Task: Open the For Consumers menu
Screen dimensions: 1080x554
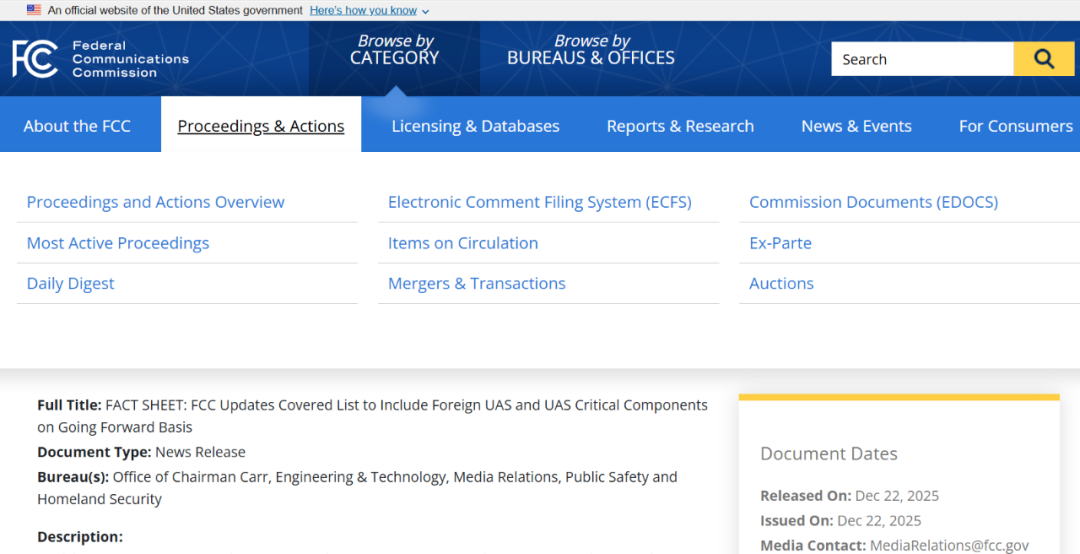Action: 1015,126
